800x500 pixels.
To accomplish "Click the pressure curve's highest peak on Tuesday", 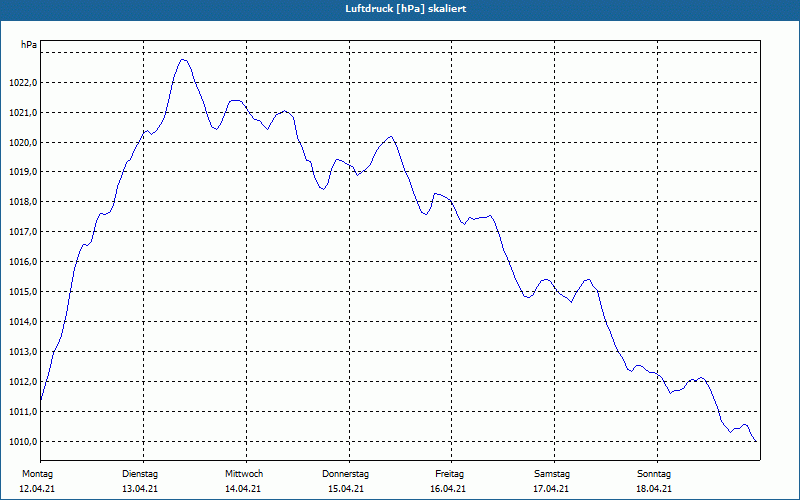I will tap(183, 60).
